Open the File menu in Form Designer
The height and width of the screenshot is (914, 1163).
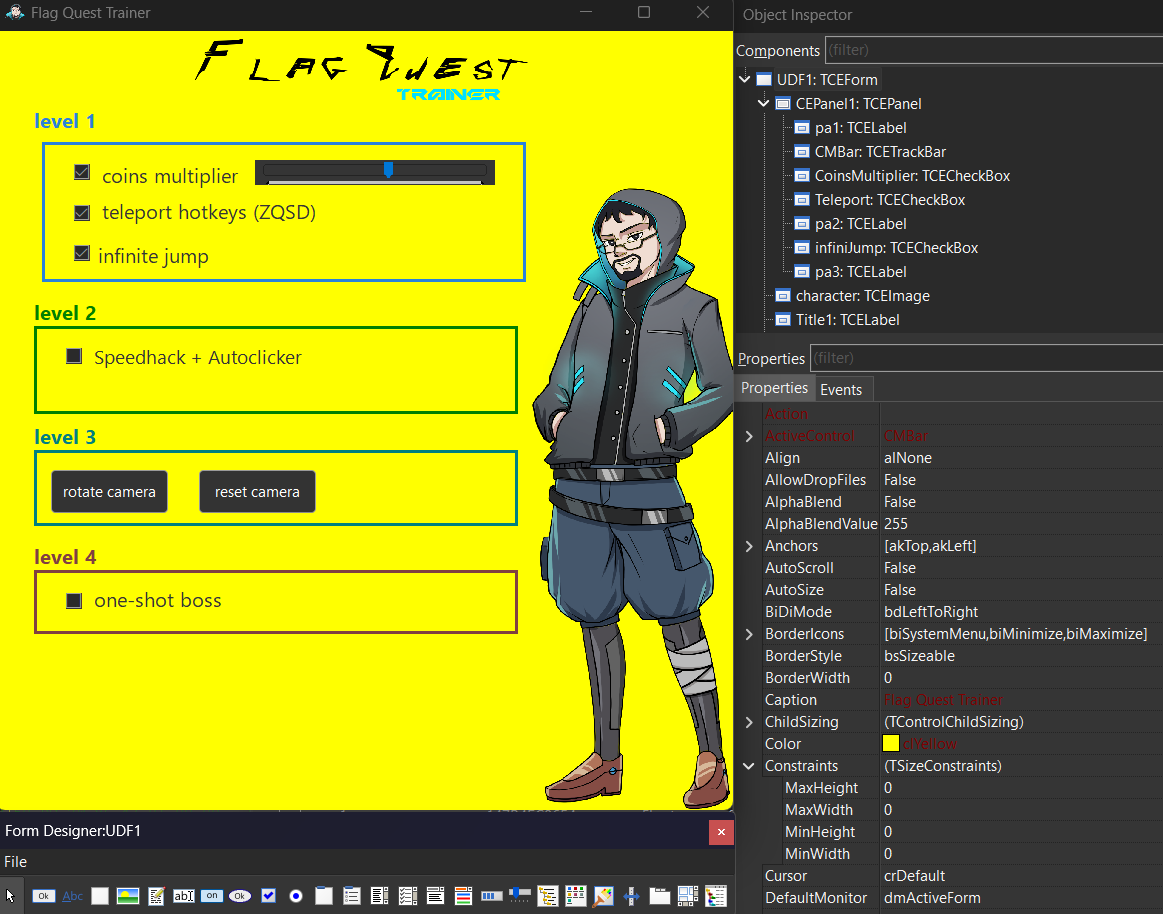(15, 861)
